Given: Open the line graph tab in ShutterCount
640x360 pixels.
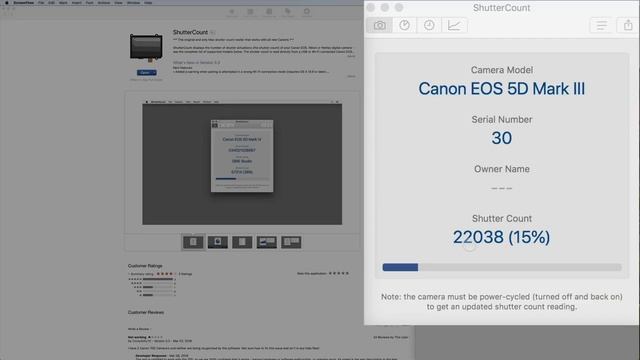Looking at the screenshot, I should tap(454, 25).
